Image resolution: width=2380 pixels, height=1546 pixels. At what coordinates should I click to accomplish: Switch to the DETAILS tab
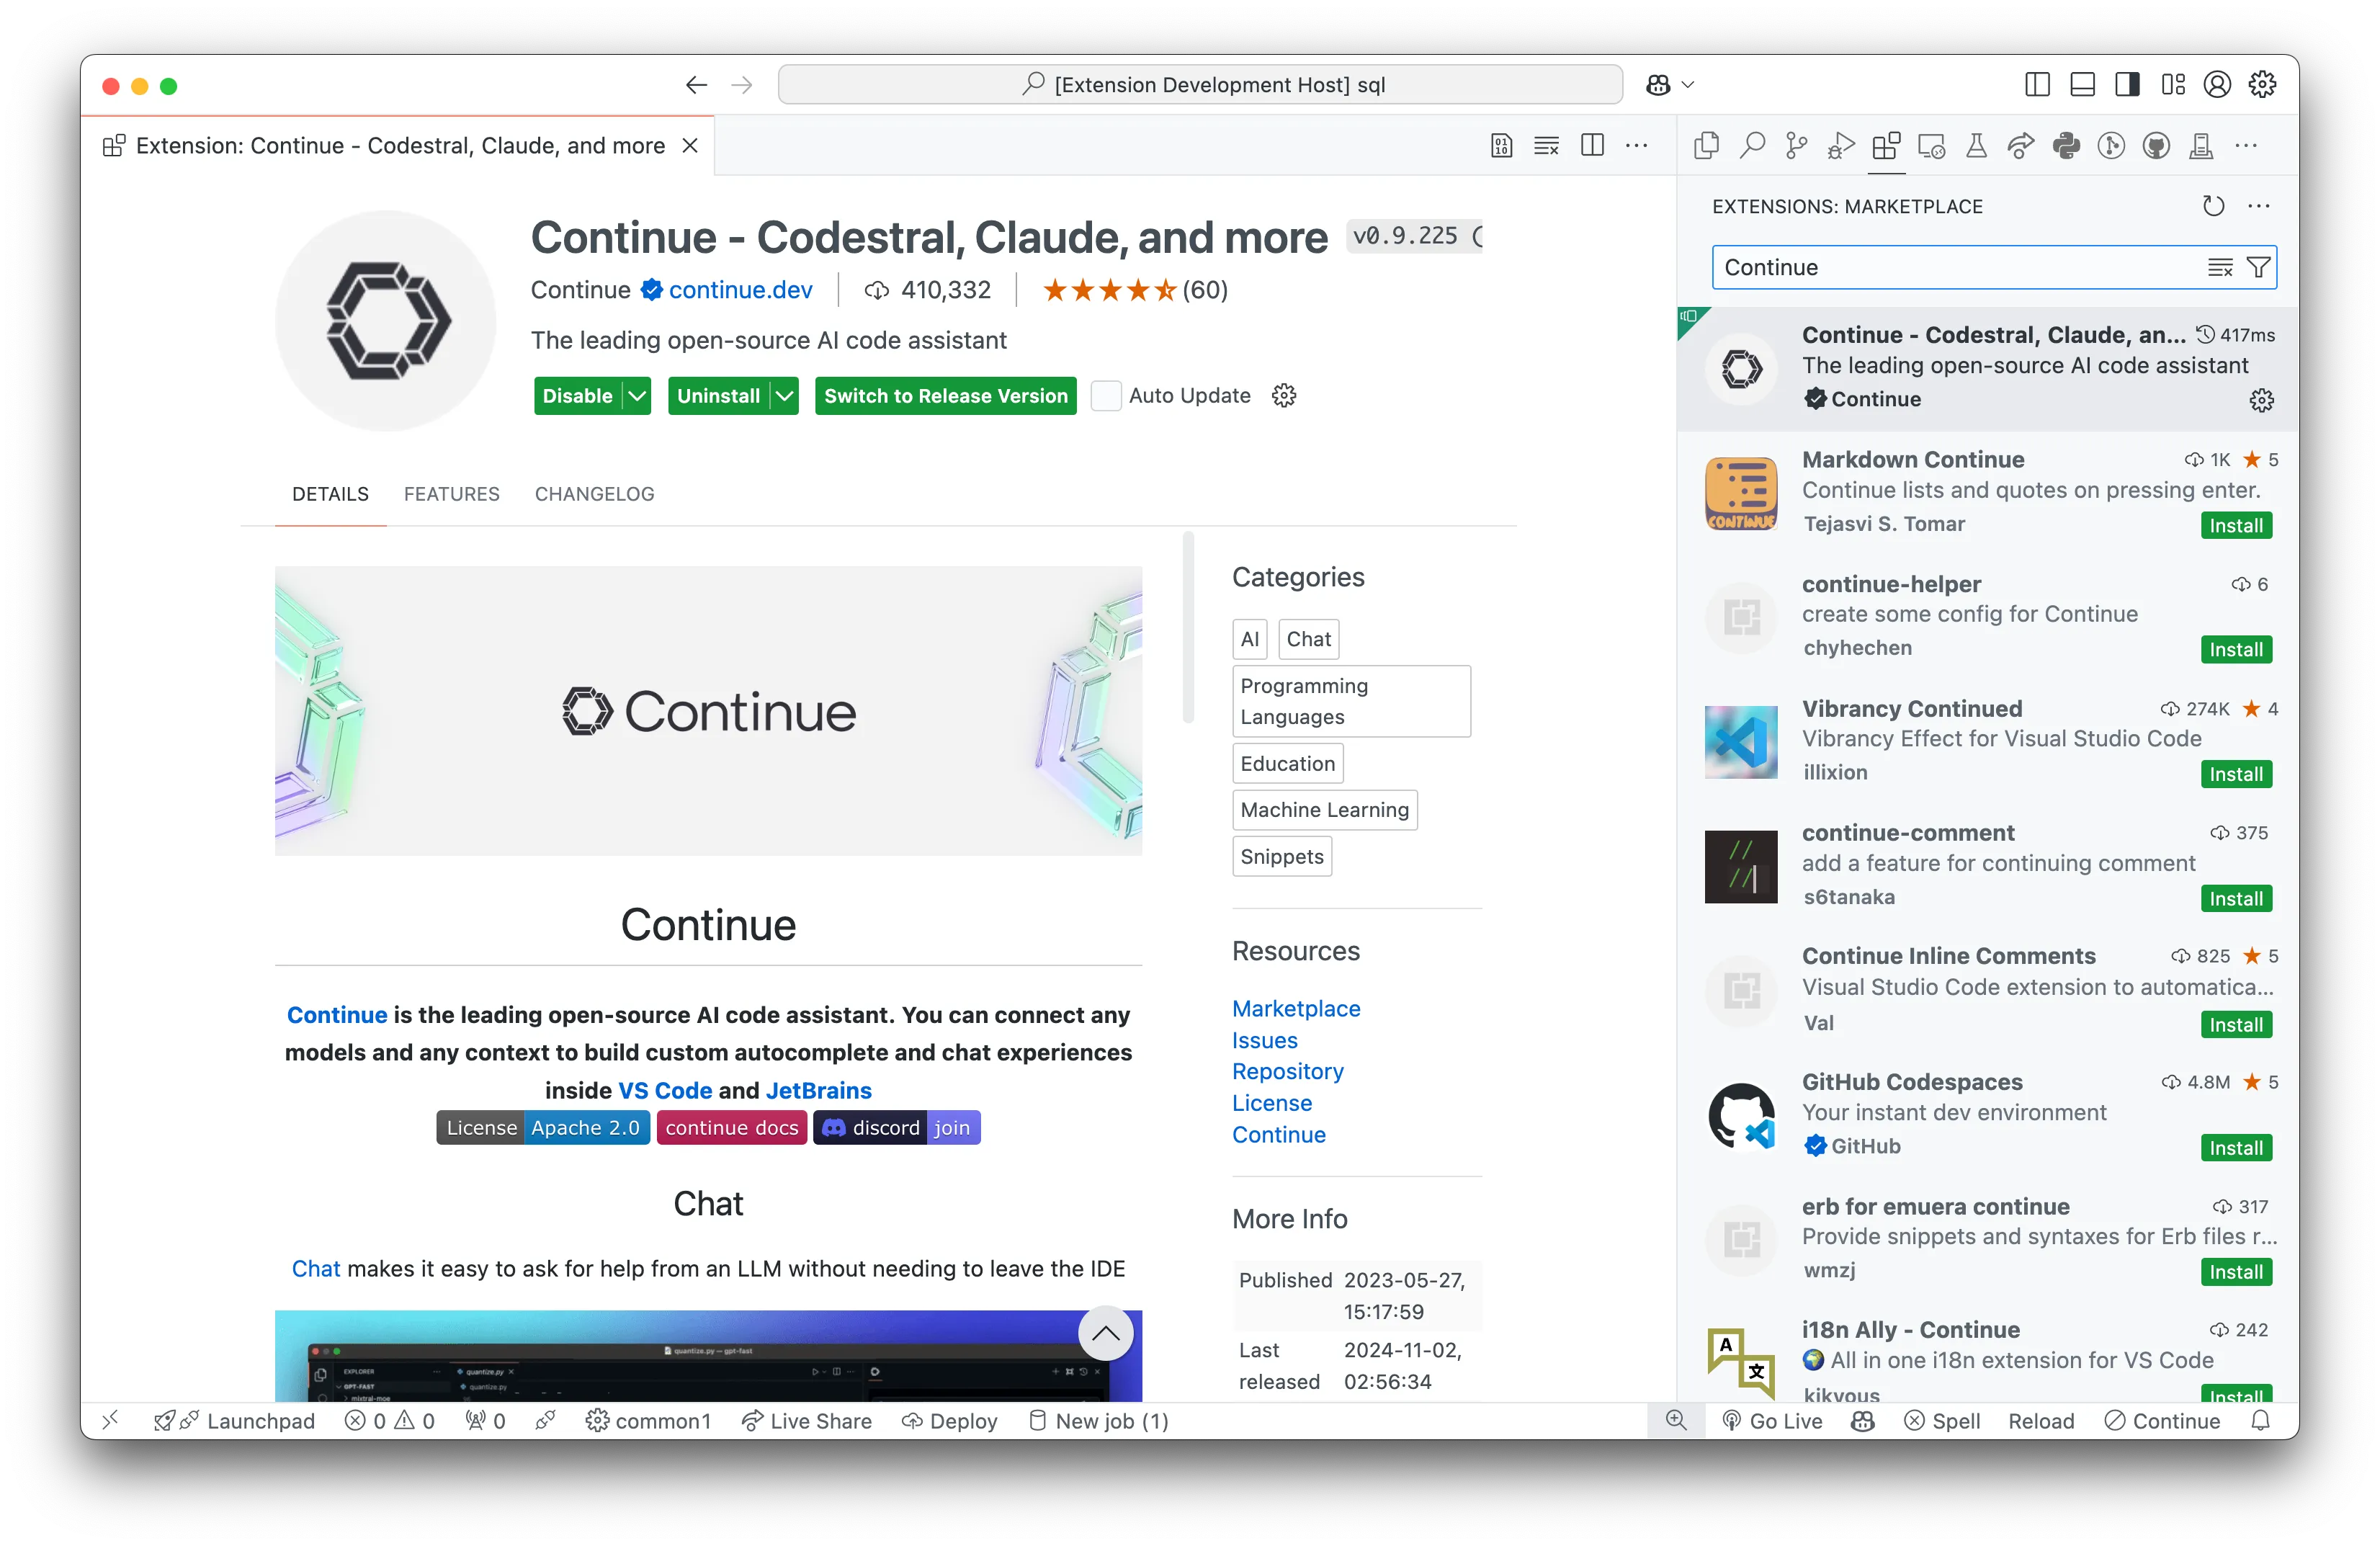[x=330, y=494]
